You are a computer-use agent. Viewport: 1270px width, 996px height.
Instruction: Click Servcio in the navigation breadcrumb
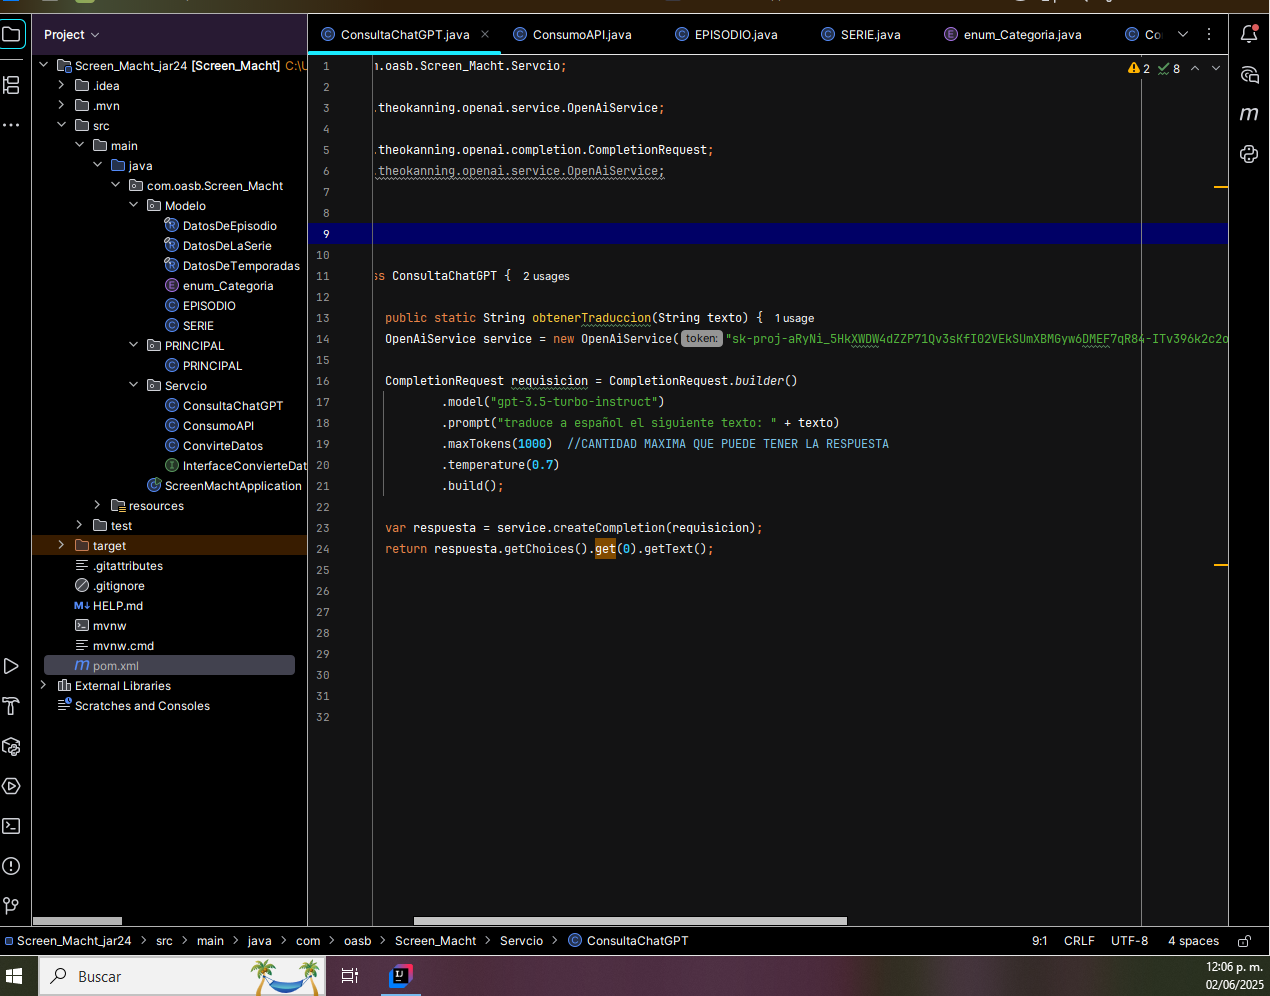pyautogui.click(x=521, y=941)
